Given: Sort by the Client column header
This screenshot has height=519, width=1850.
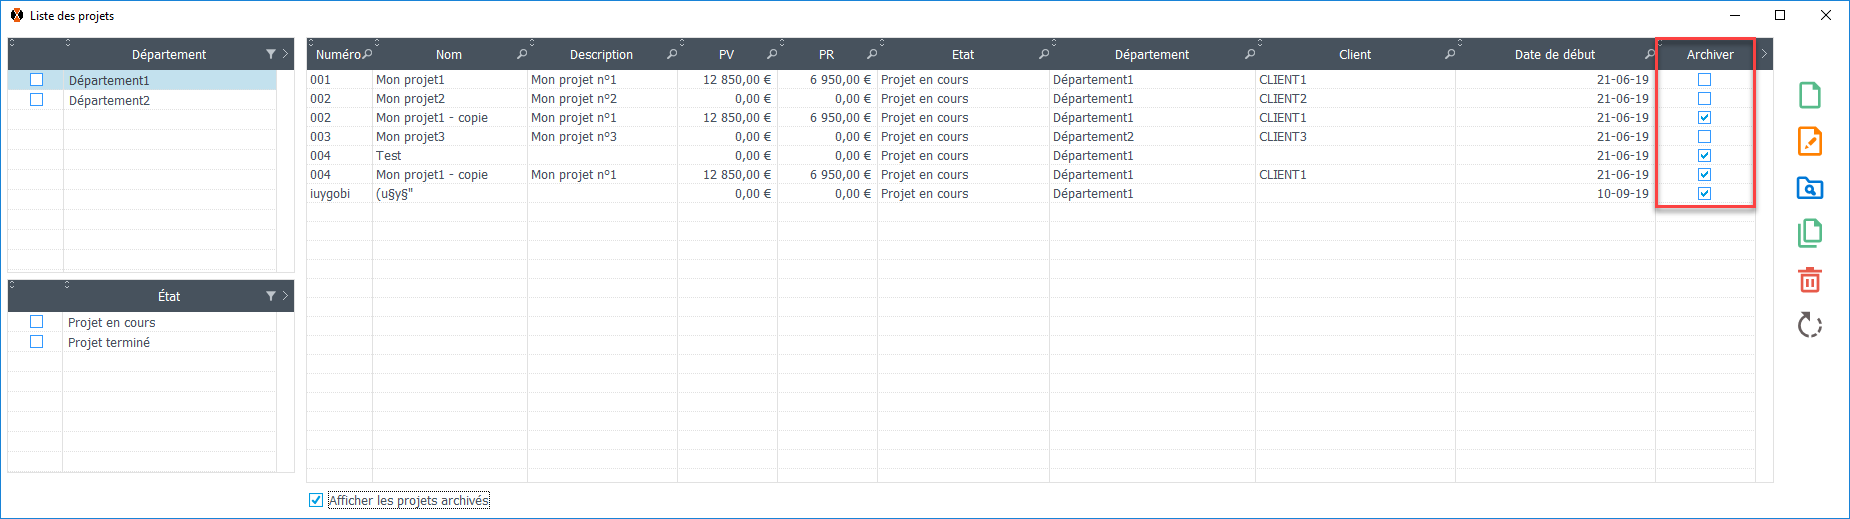Looking at the screenshot, I should click(1354, 55).
